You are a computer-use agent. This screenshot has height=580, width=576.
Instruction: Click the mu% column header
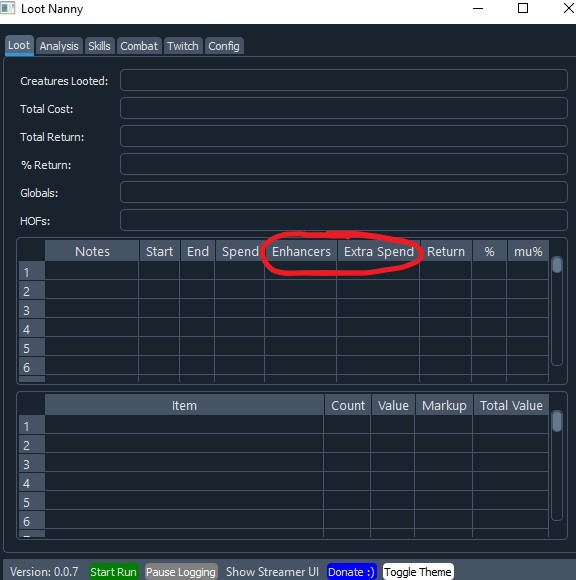528,251
